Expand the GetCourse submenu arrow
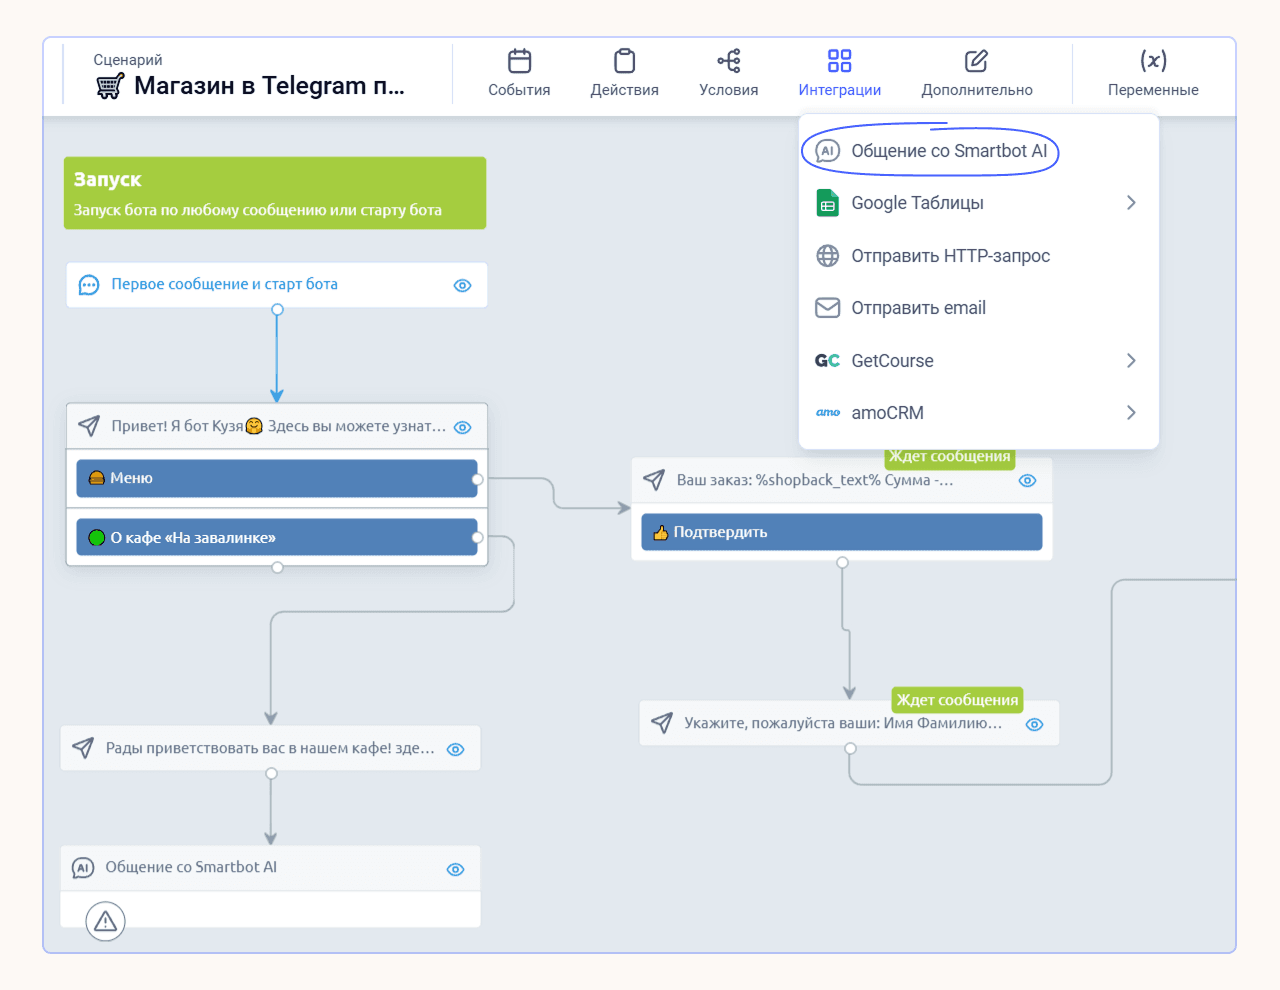This screenshot has height=990, width=1280. [1131, 361]
